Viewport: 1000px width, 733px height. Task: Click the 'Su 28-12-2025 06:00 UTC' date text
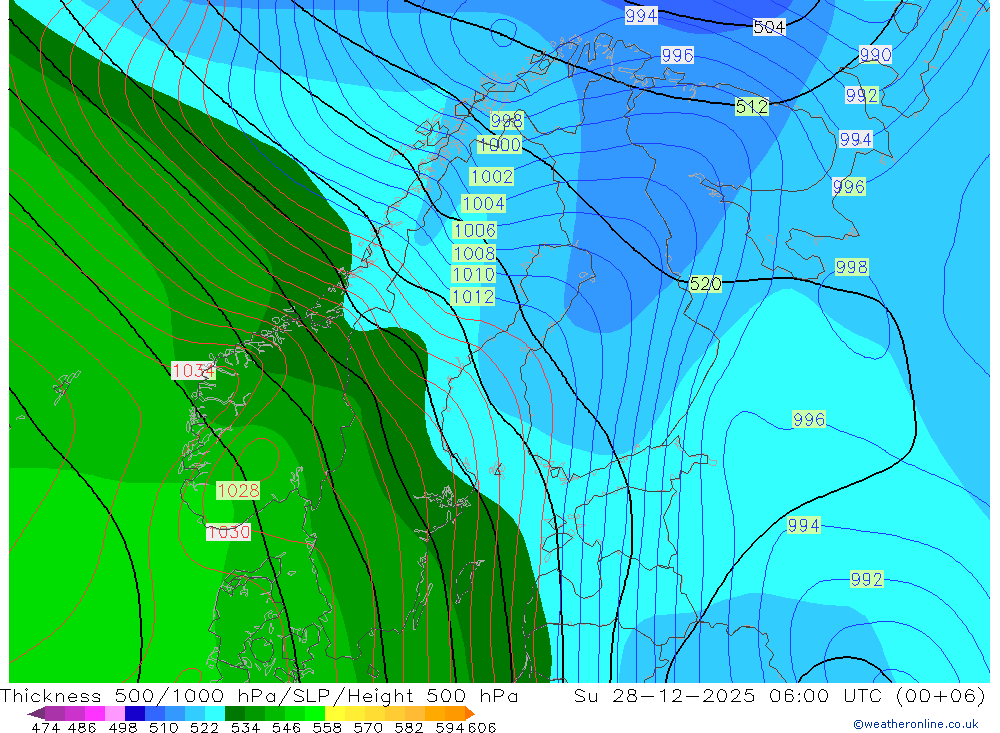[x=728, y=695]
